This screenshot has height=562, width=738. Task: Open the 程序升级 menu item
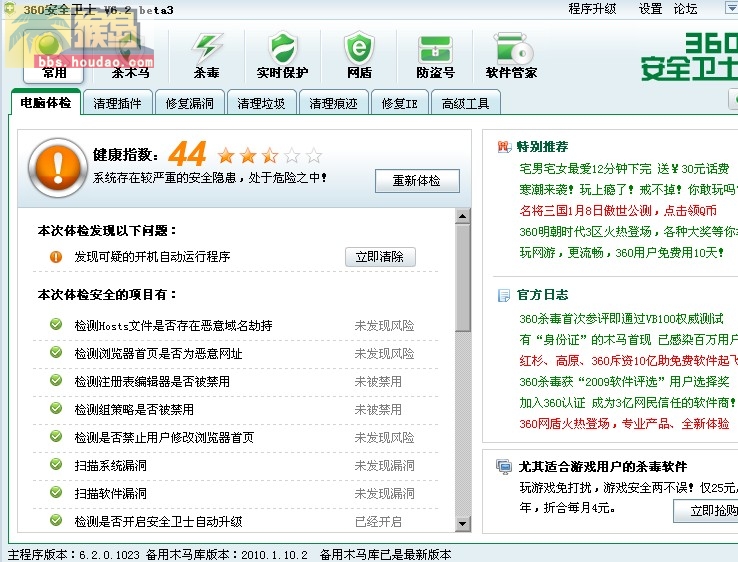click(x=592, y=9)
